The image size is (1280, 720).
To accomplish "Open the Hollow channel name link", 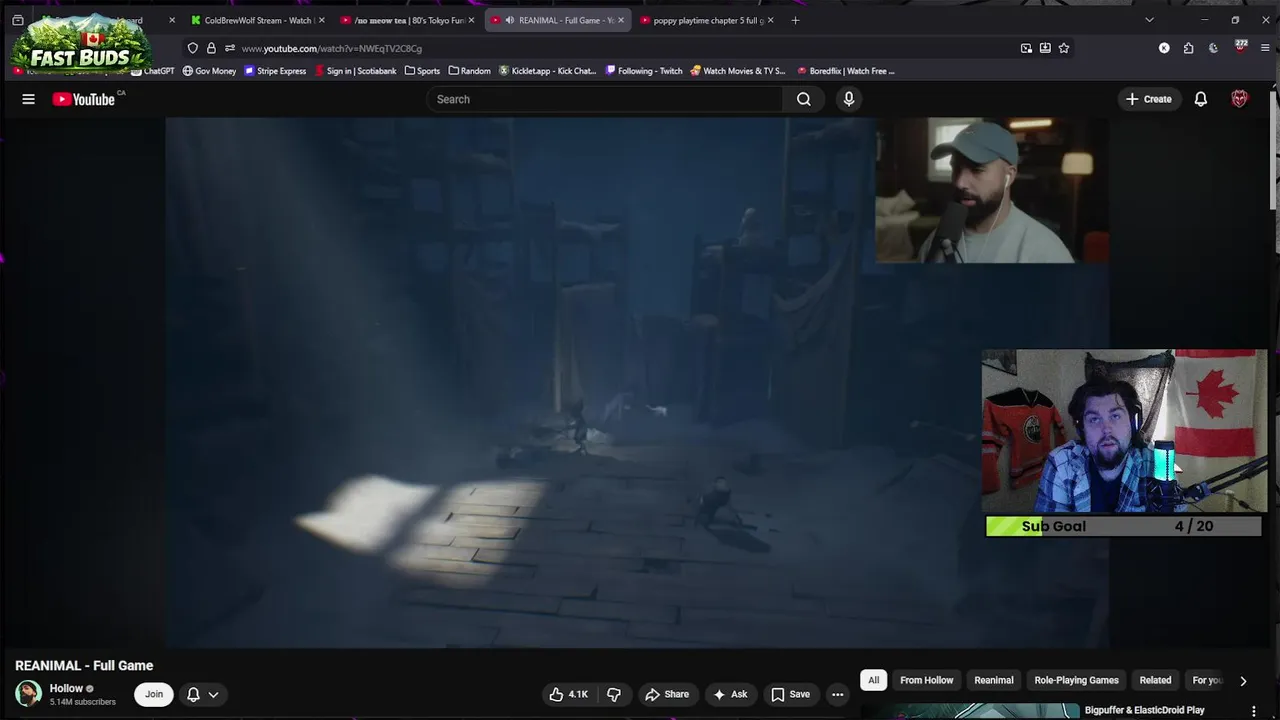I will point(66,688).
